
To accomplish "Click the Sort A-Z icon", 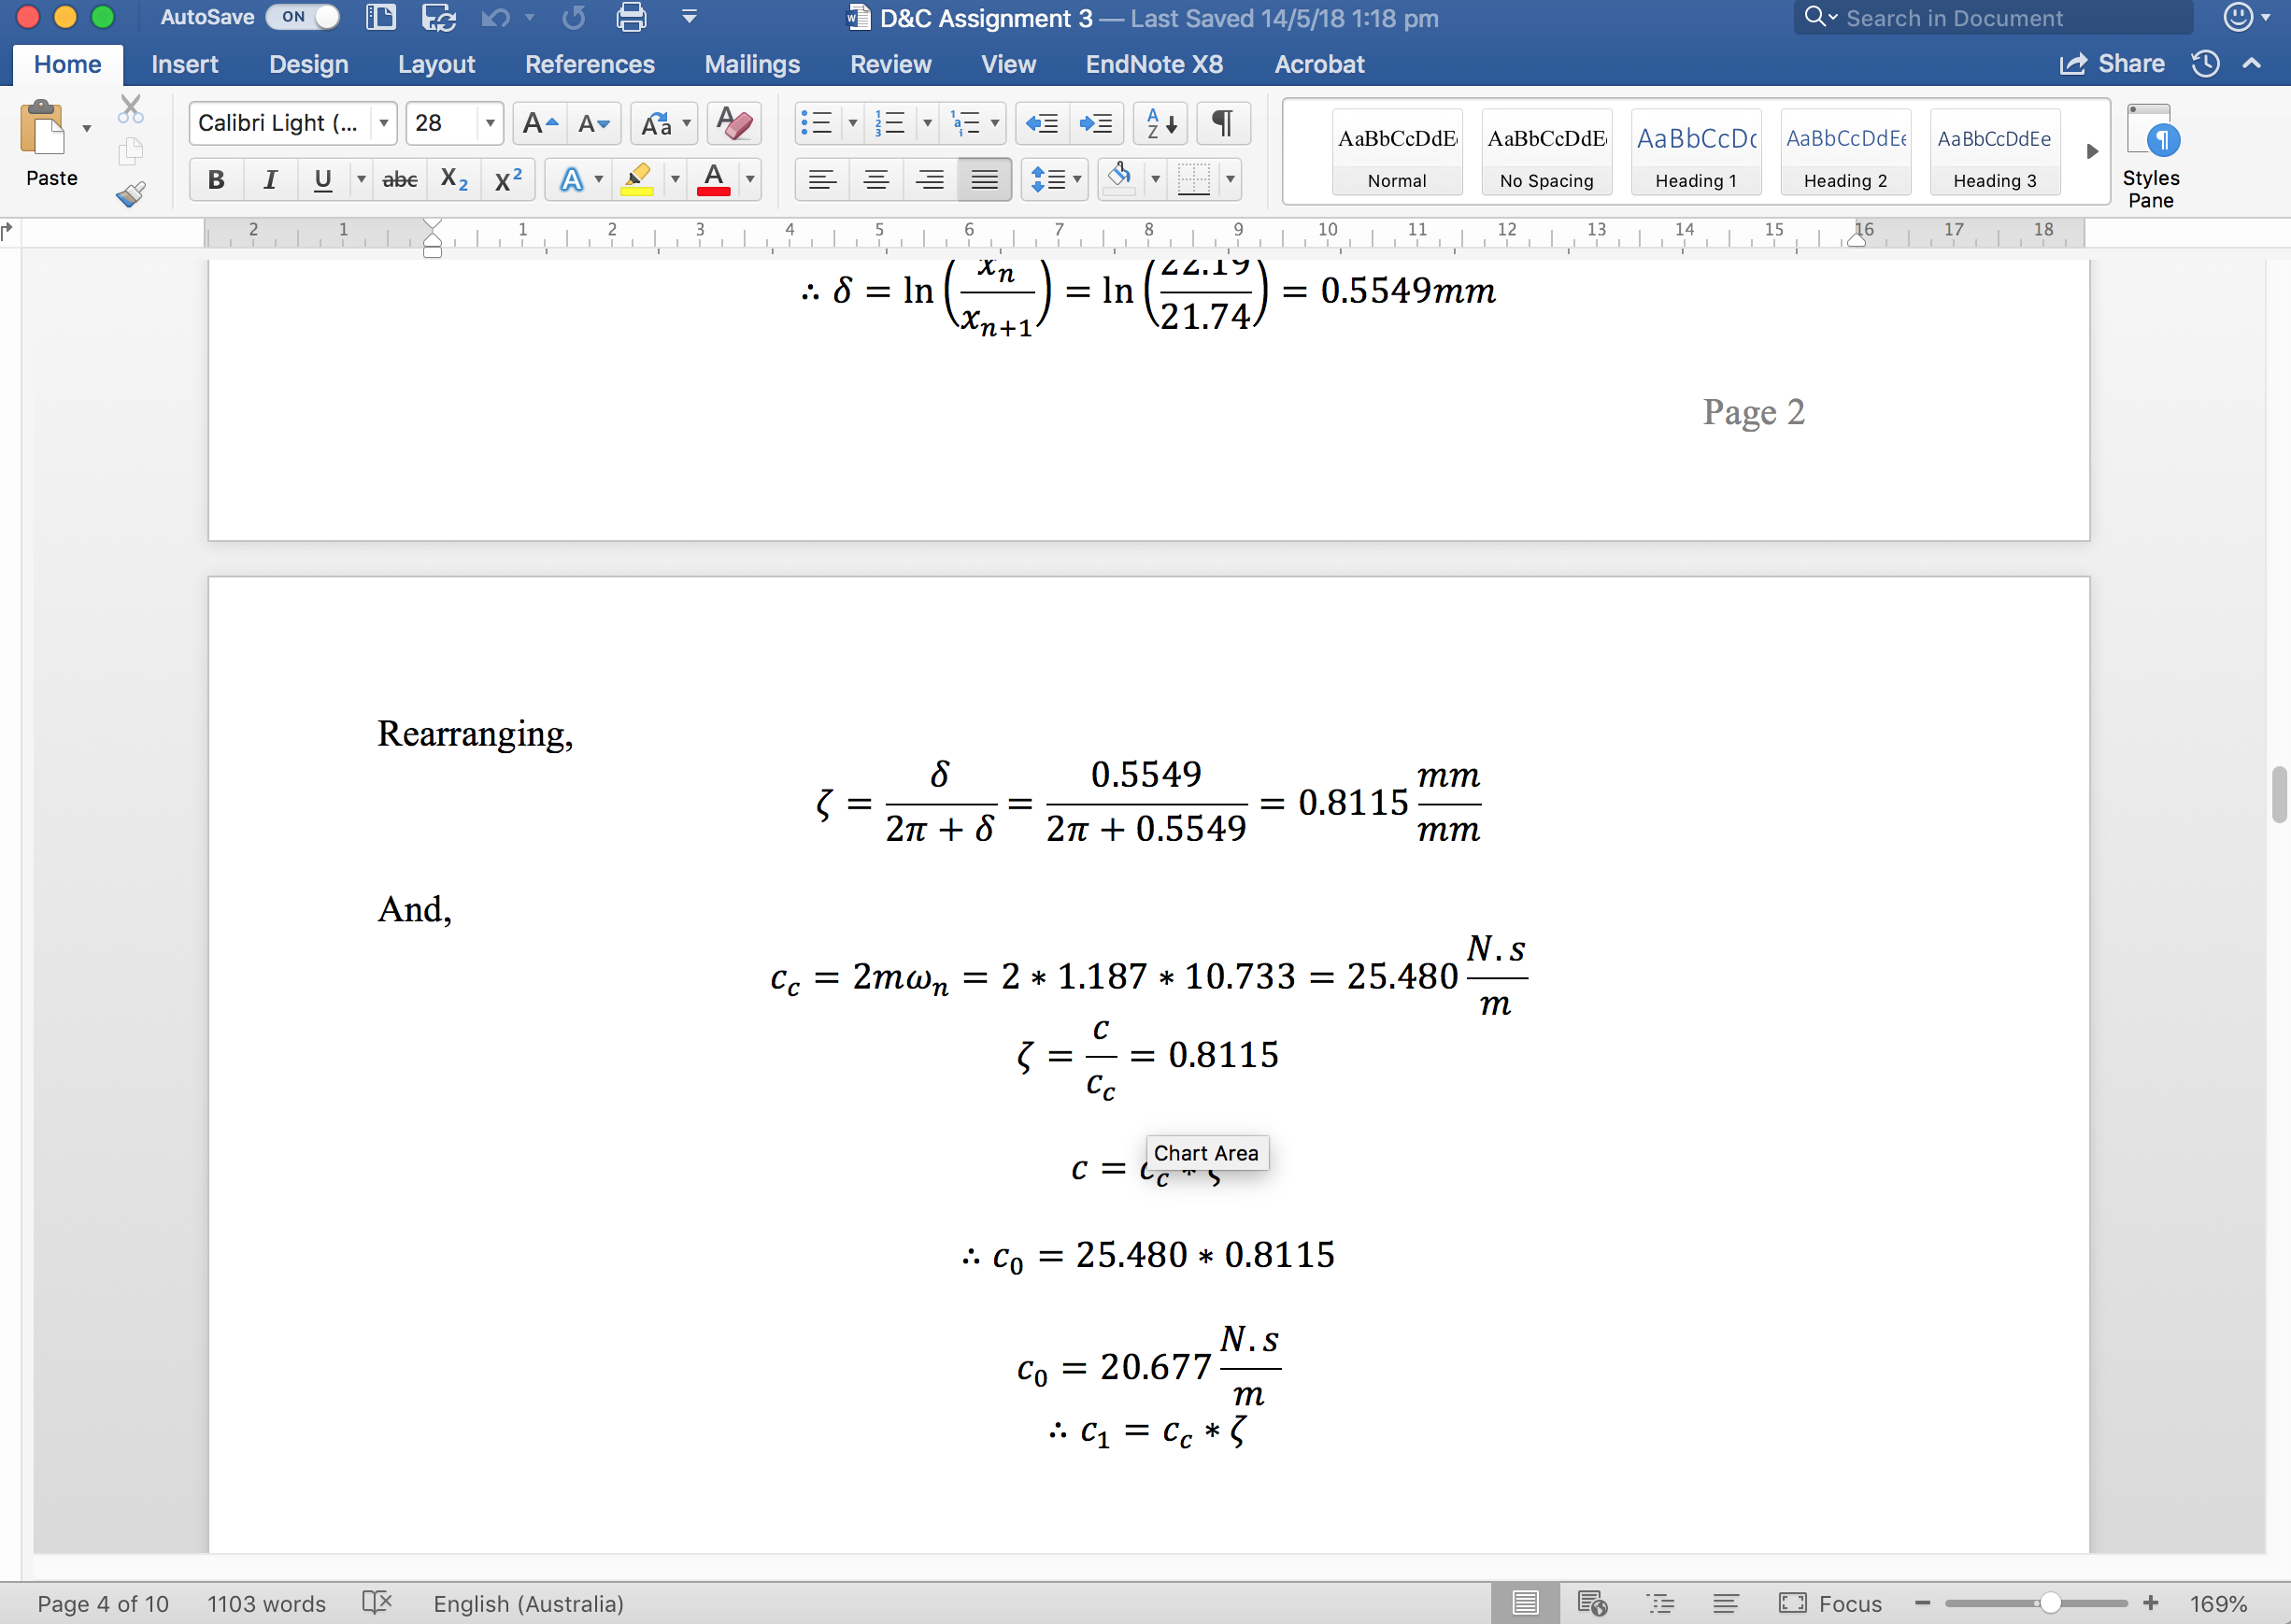I will (x=1160, y=123).
